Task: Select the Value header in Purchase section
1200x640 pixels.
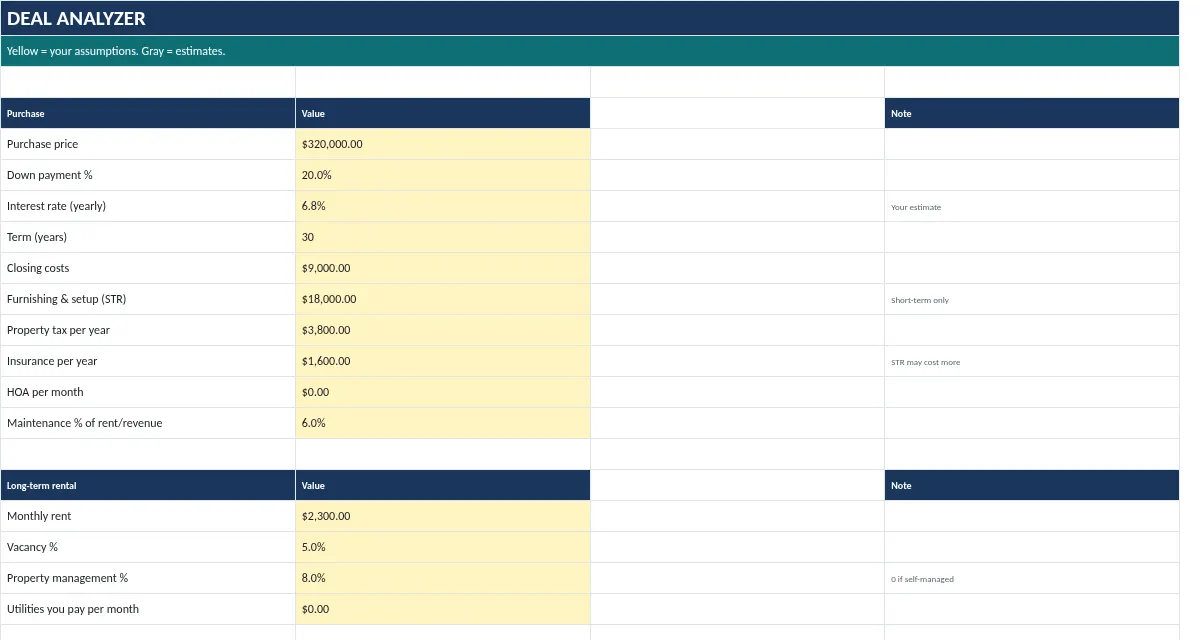Action: click(x=443, y=113)
